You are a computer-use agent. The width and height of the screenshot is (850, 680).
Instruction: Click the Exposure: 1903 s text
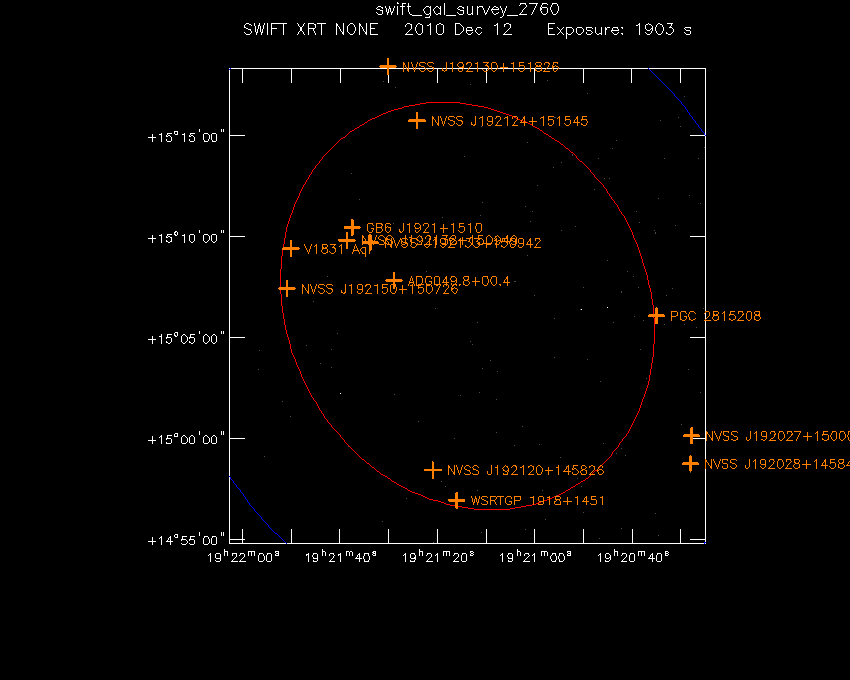click(x=619, y=29)
